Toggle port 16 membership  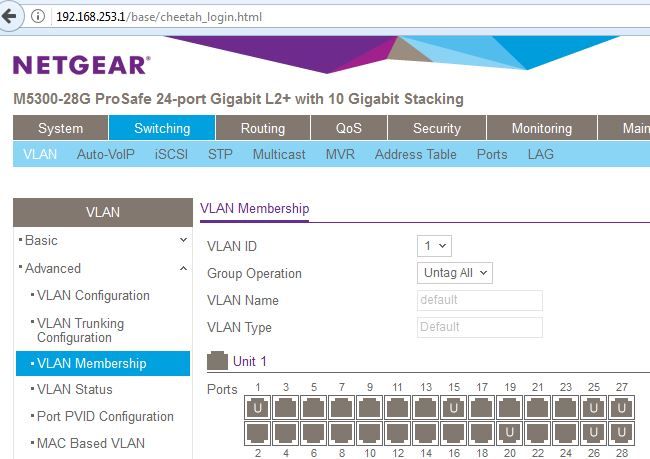454,432
